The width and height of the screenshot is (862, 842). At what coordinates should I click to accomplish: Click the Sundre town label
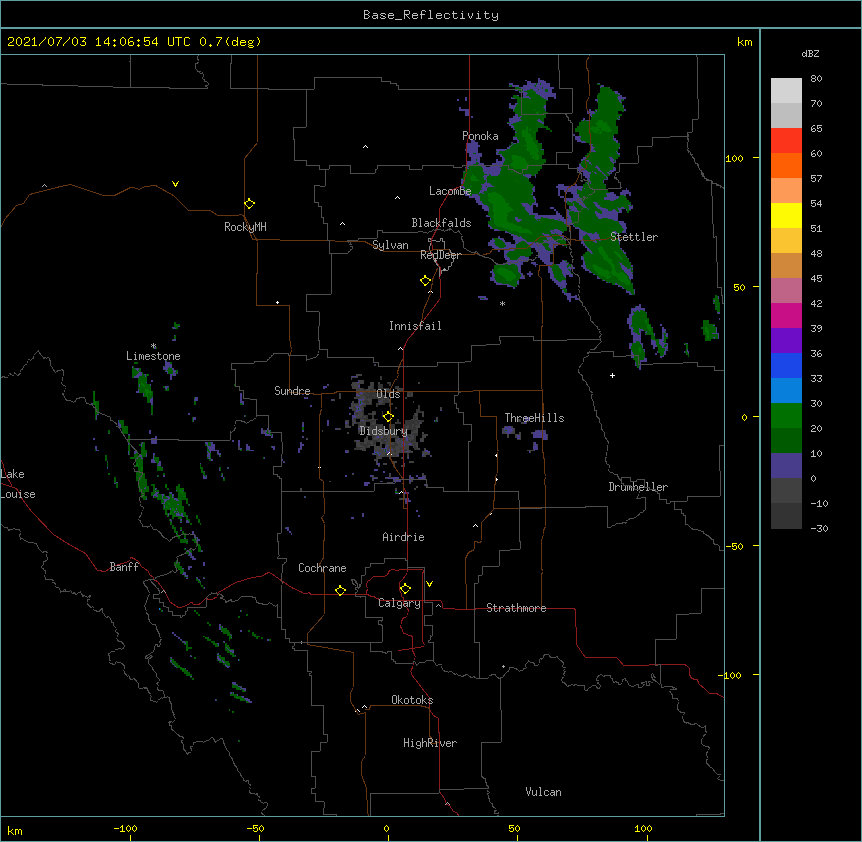(292, 391)
